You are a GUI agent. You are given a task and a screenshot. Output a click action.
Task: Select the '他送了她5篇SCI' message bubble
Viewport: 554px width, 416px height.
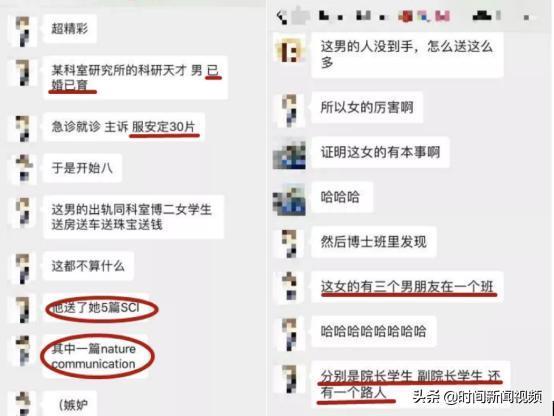tap(96, 307)
